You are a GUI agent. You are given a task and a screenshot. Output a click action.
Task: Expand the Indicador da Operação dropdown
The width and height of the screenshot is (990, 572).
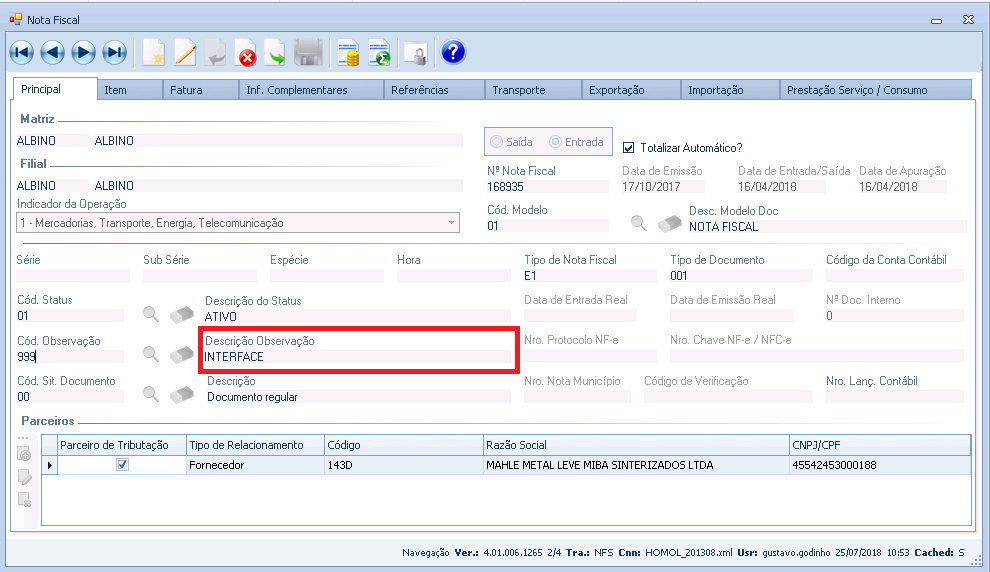451,223
